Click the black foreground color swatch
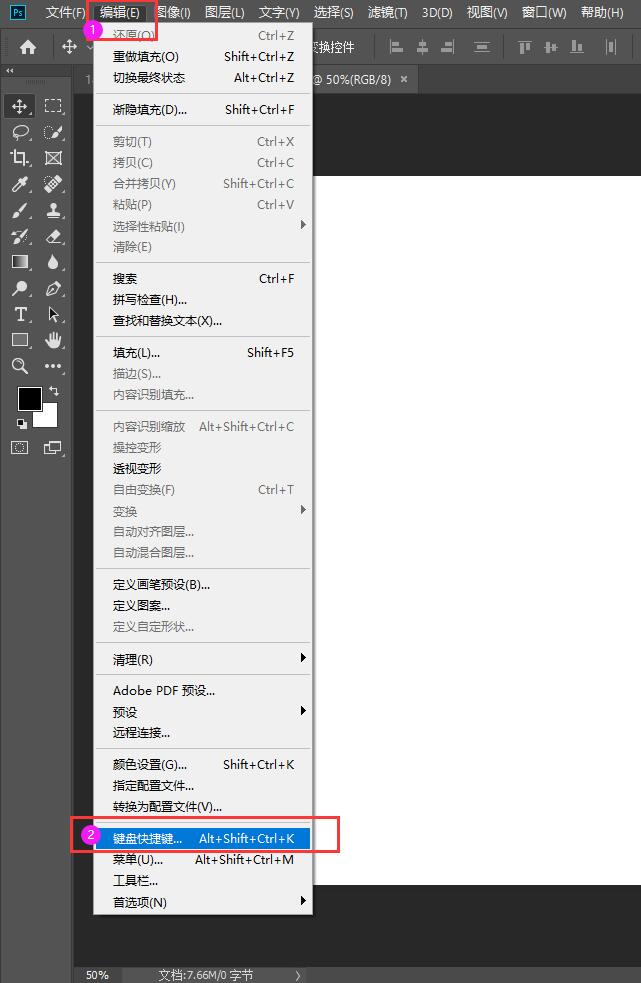The image size is (641, 983). (29, 398)
